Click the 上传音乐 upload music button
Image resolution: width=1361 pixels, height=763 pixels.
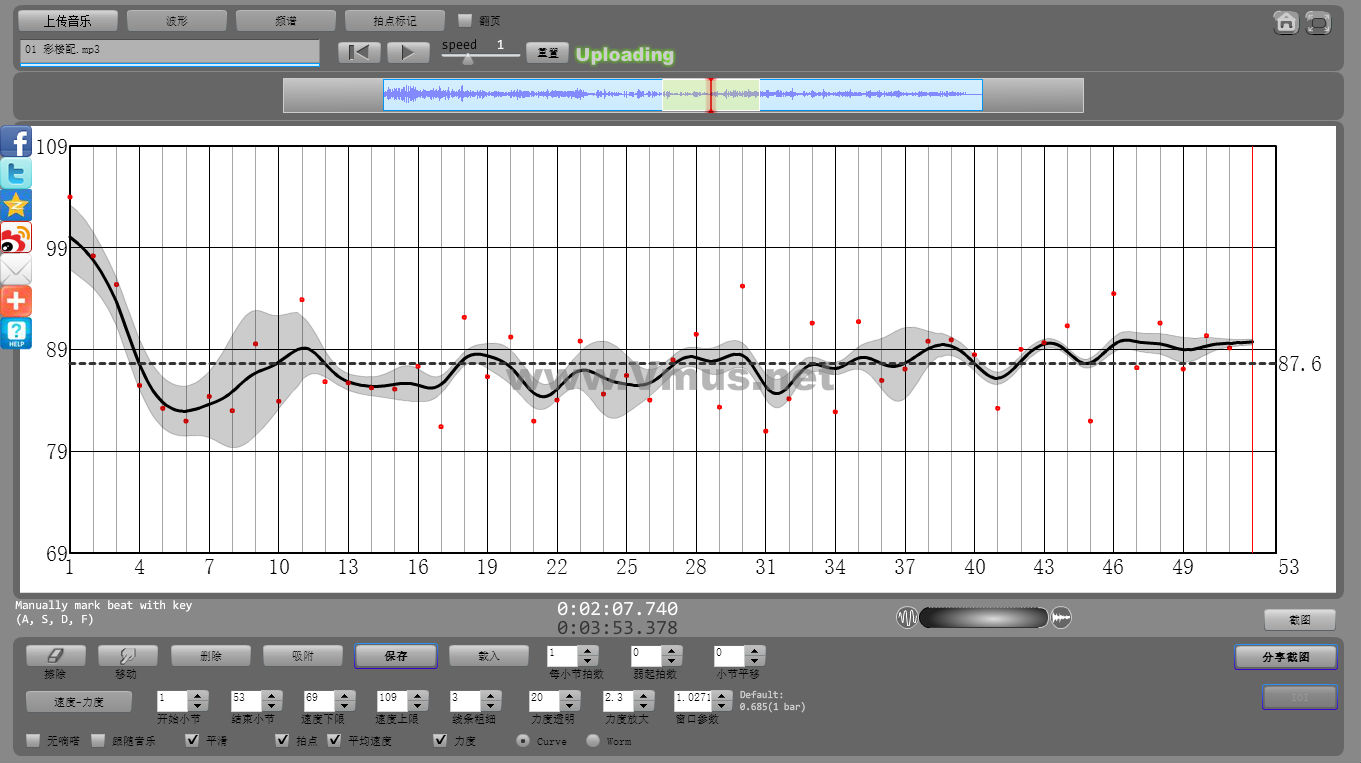[x=68, y=20]
